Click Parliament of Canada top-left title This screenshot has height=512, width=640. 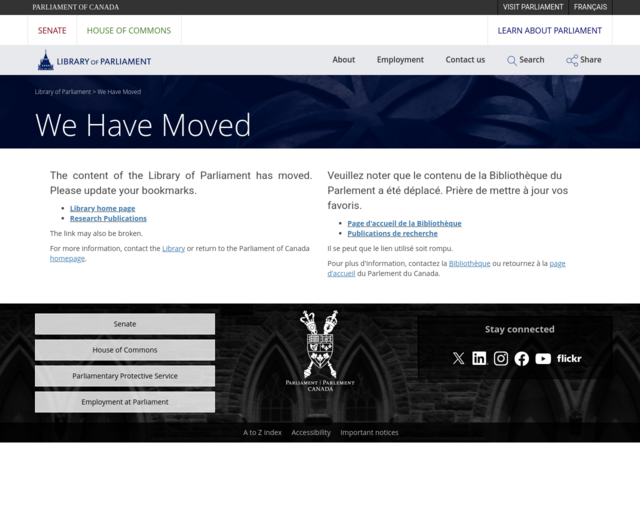click(76, 7)
